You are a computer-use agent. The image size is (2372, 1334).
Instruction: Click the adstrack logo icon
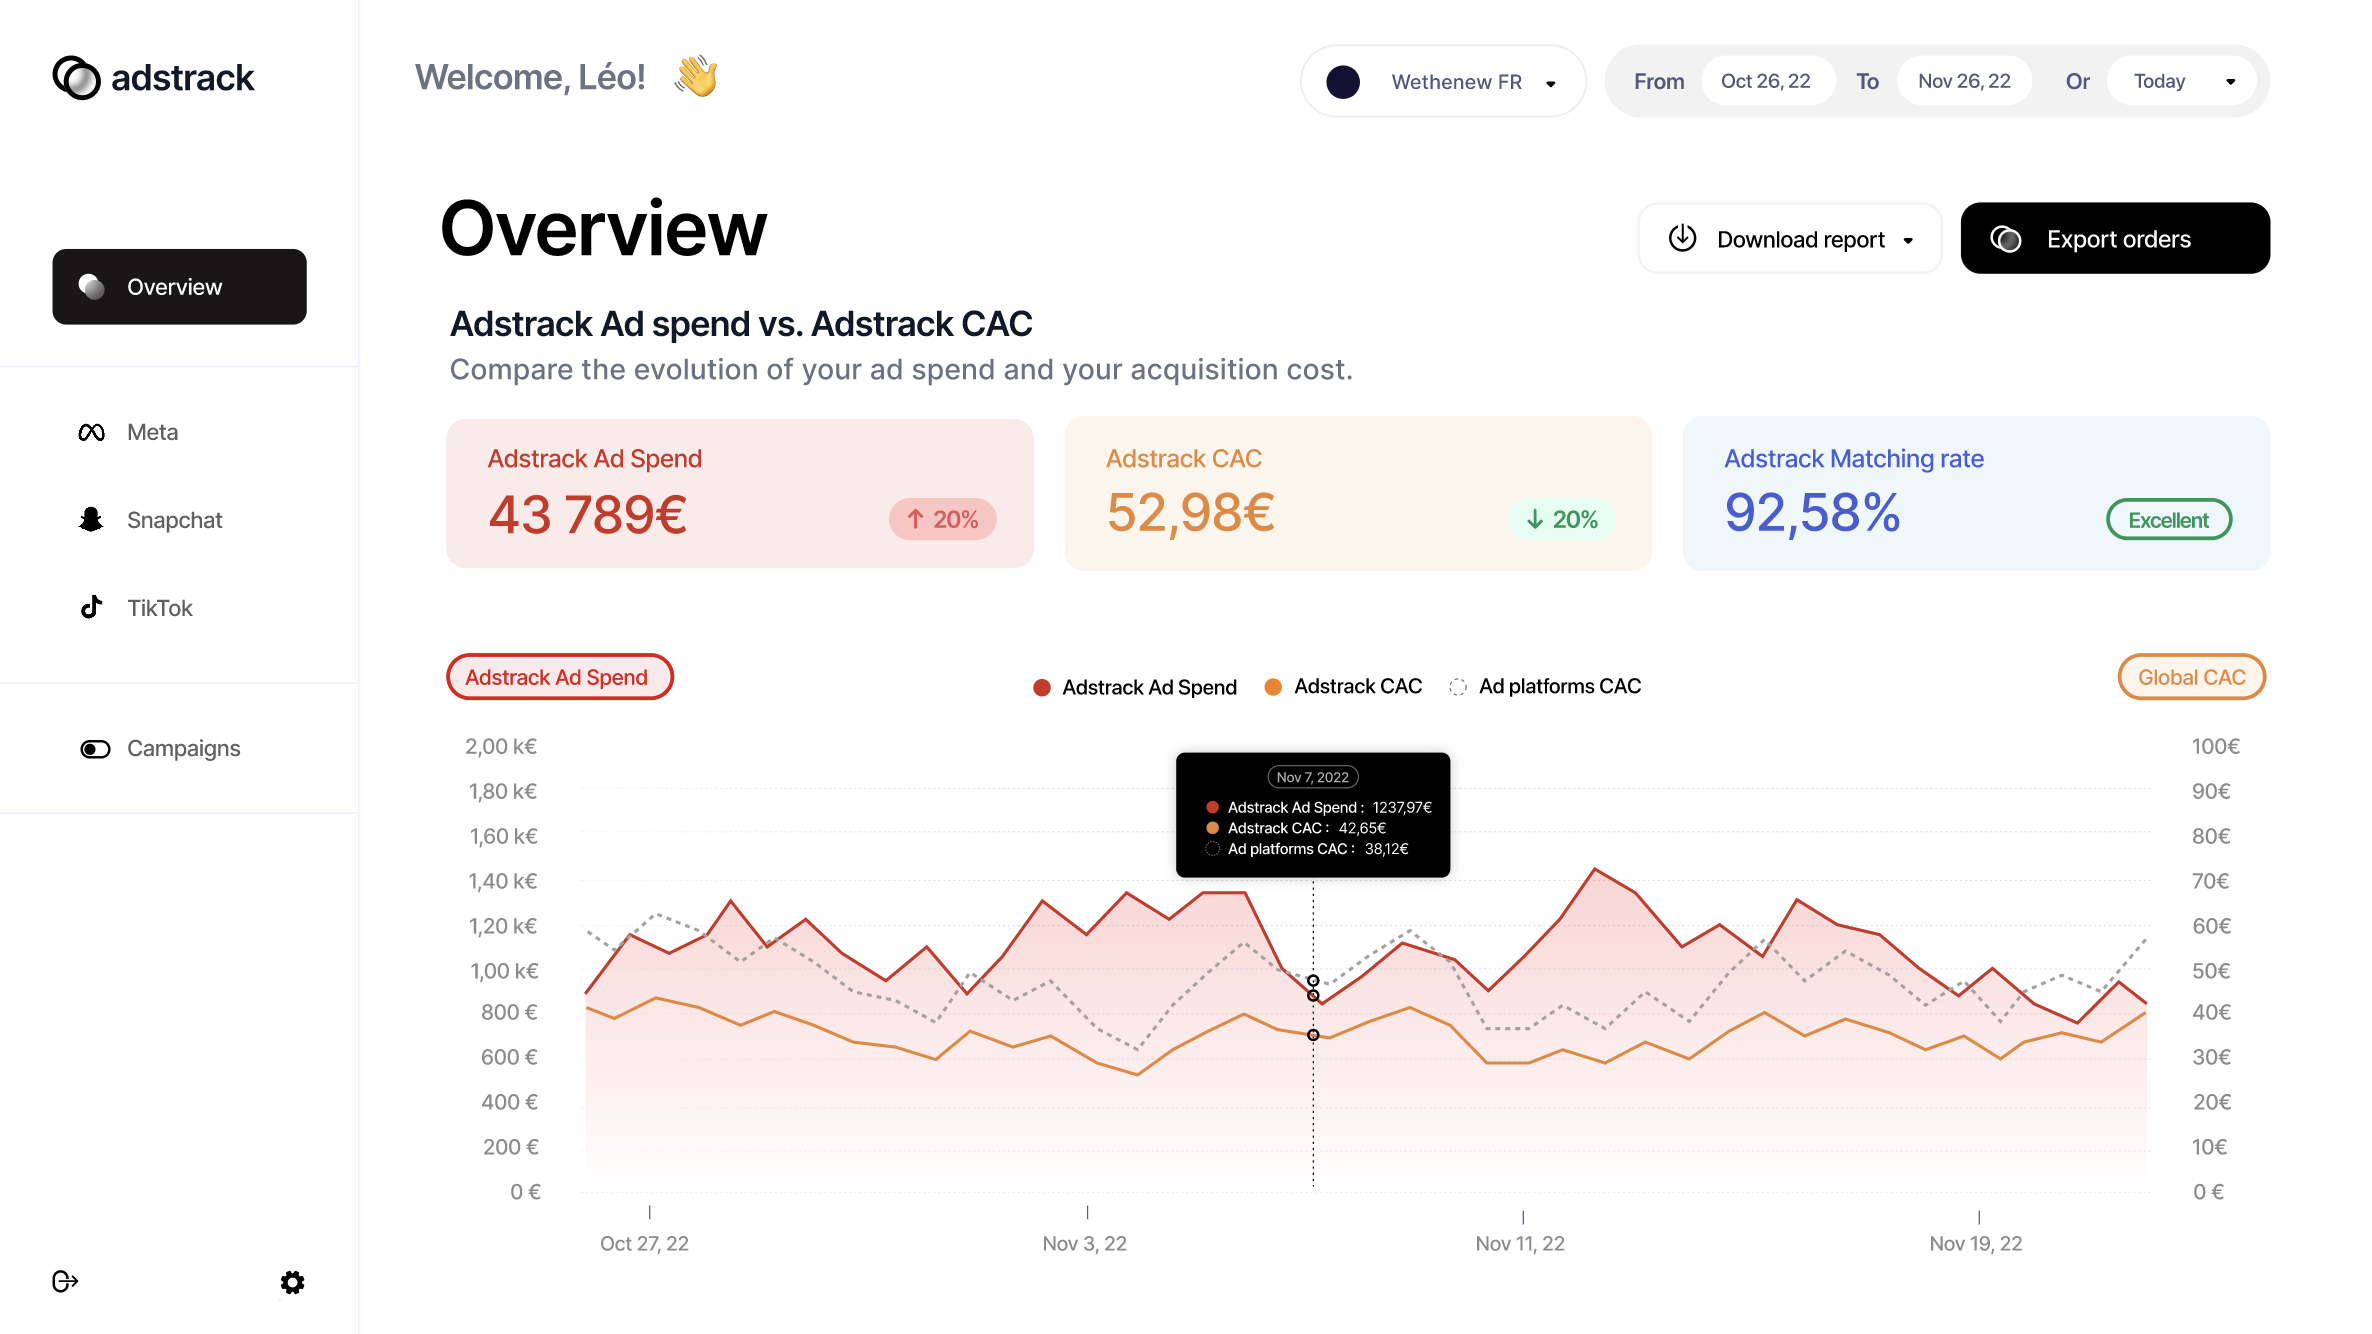(x=76, y=78)
